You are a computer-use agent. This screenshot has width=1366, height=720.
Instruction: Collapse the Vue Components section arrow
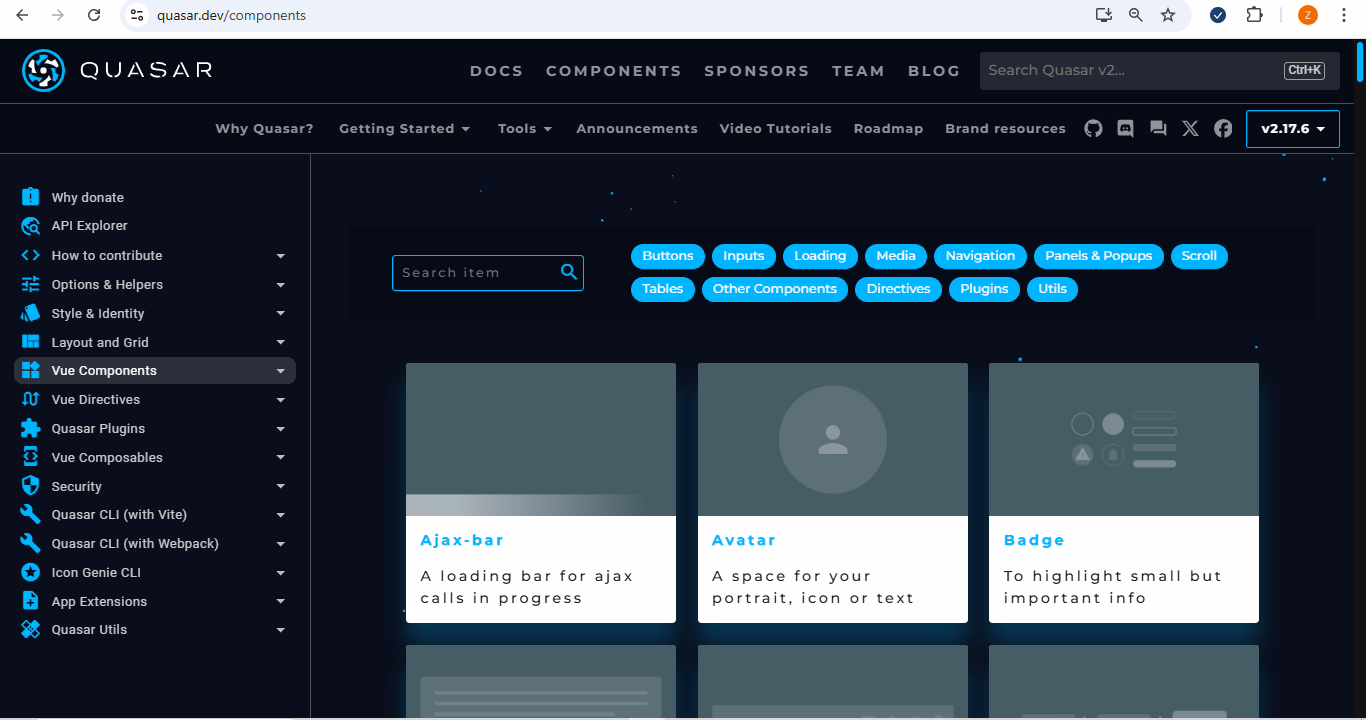coord(281,371)
